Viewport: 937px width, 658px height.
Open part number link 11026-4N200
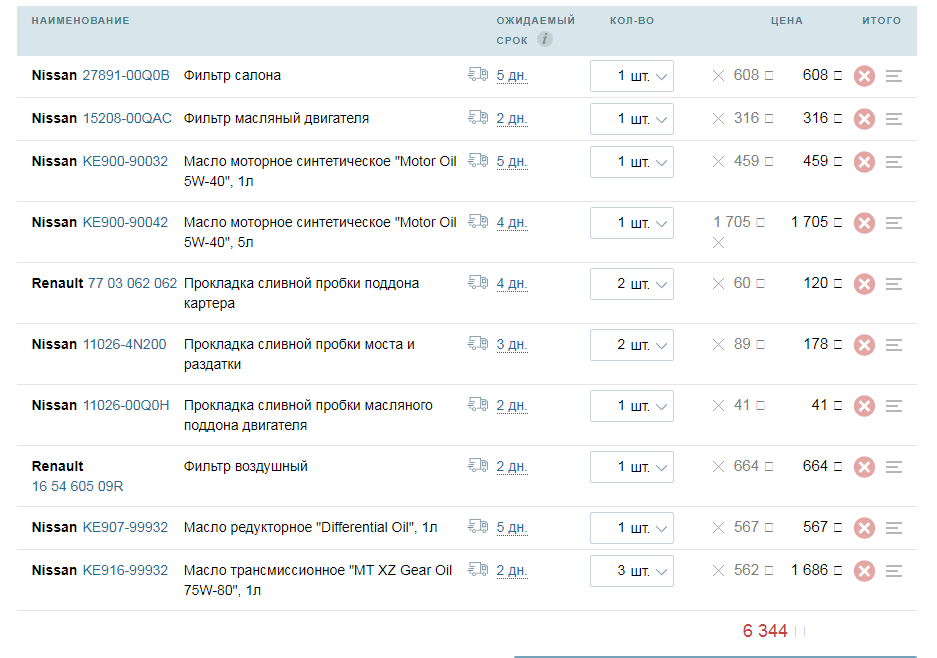(x=124, y=344)
